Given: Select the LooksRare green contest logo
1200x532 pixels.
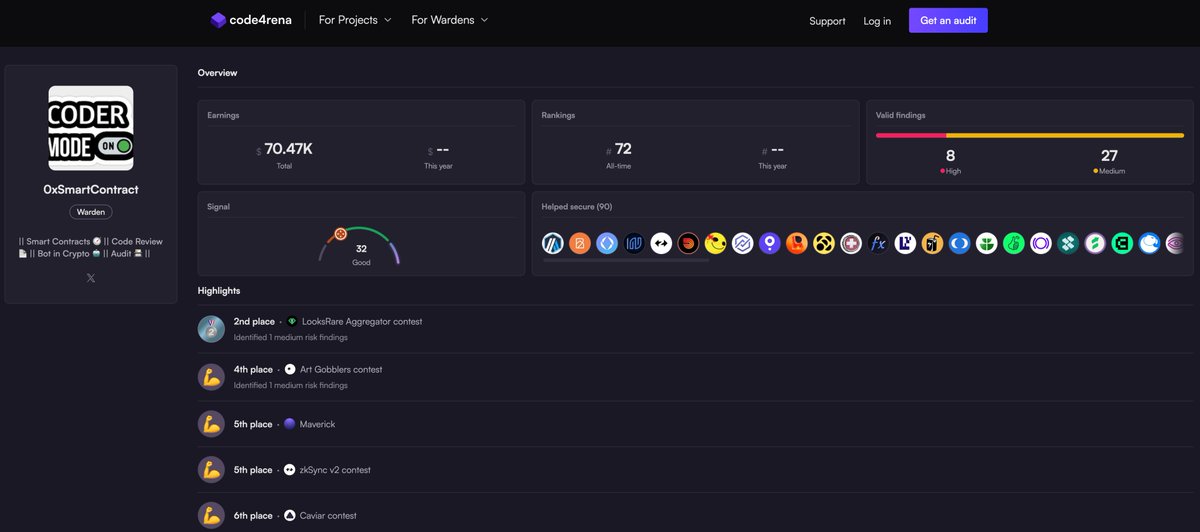Looking at the screenshot, I should point(292,322).
